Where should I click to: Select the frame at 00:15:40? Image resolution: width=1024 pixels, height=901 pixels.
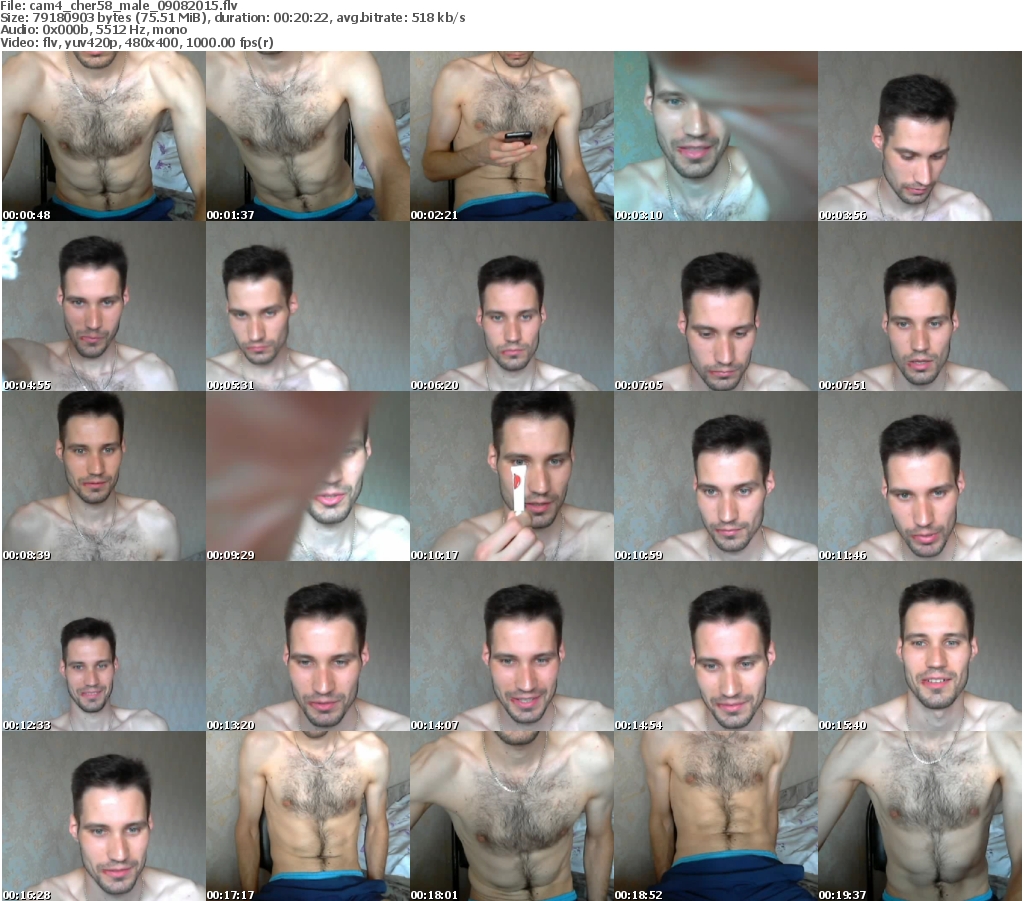click(920, 646)
